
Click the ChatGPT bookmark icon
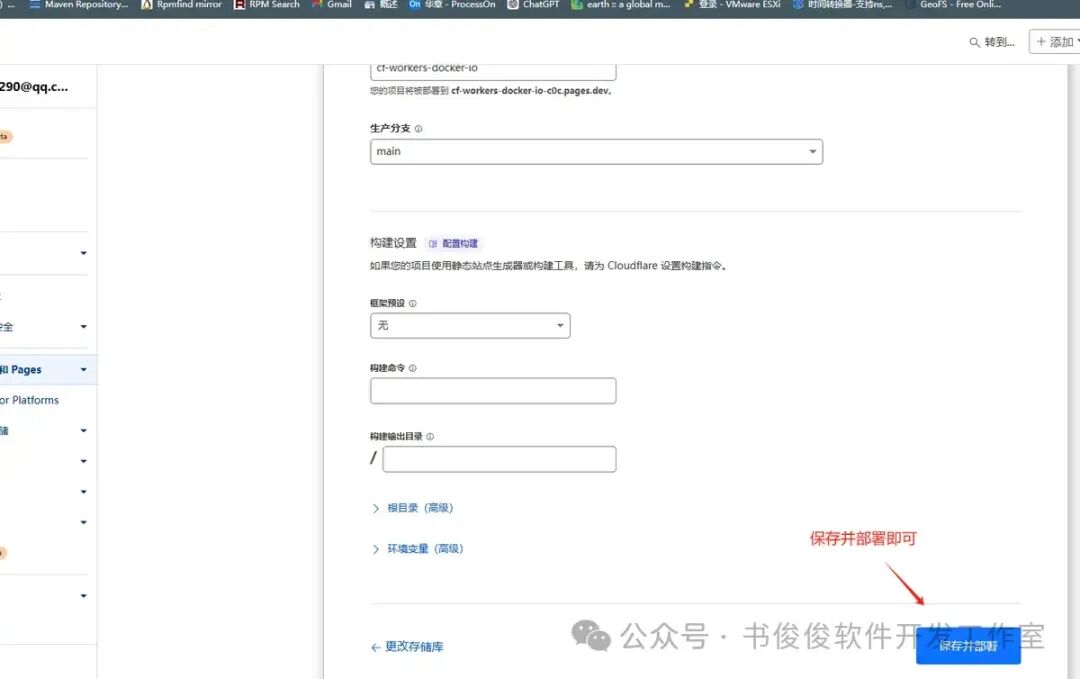pyautogui.click(x=512, y=4)
